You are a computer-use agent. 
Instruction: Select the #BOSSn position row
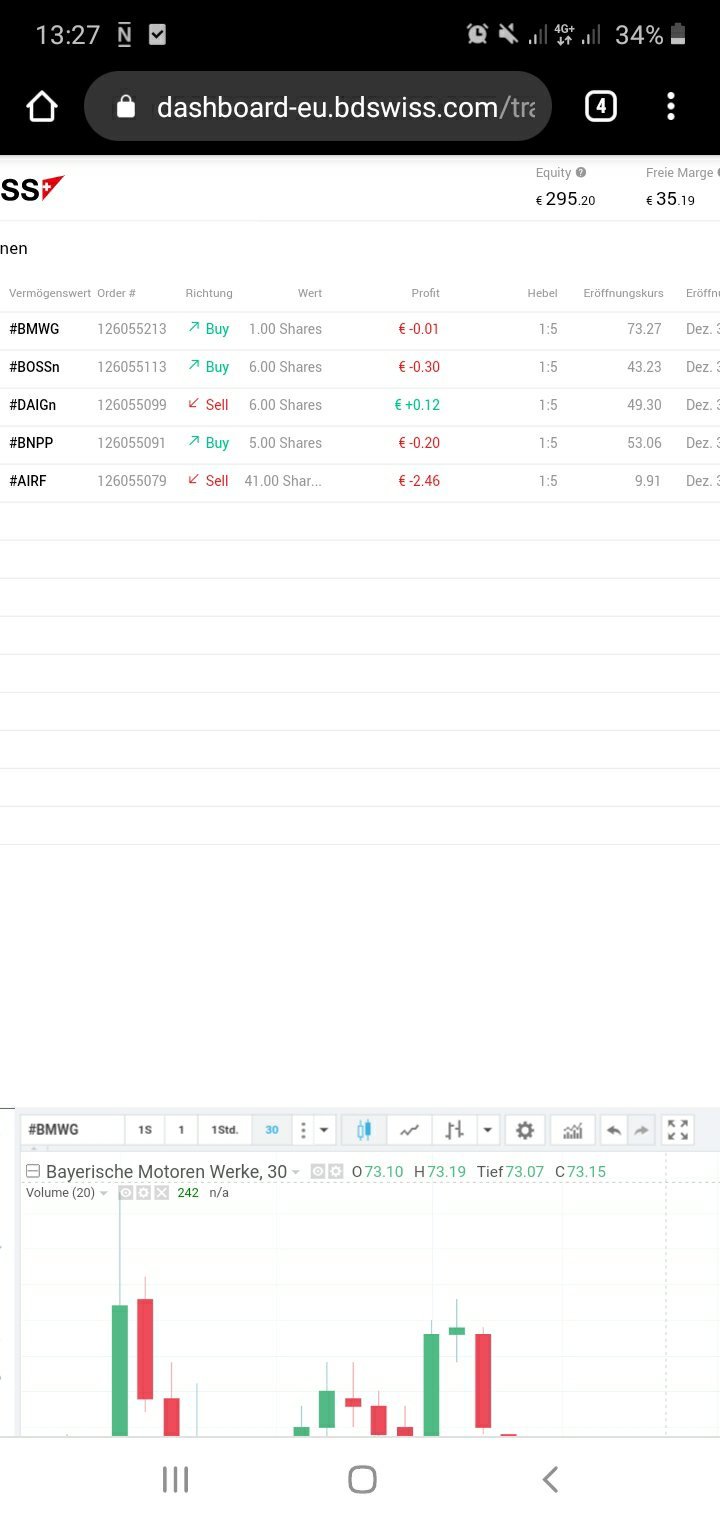click(360, 367)
